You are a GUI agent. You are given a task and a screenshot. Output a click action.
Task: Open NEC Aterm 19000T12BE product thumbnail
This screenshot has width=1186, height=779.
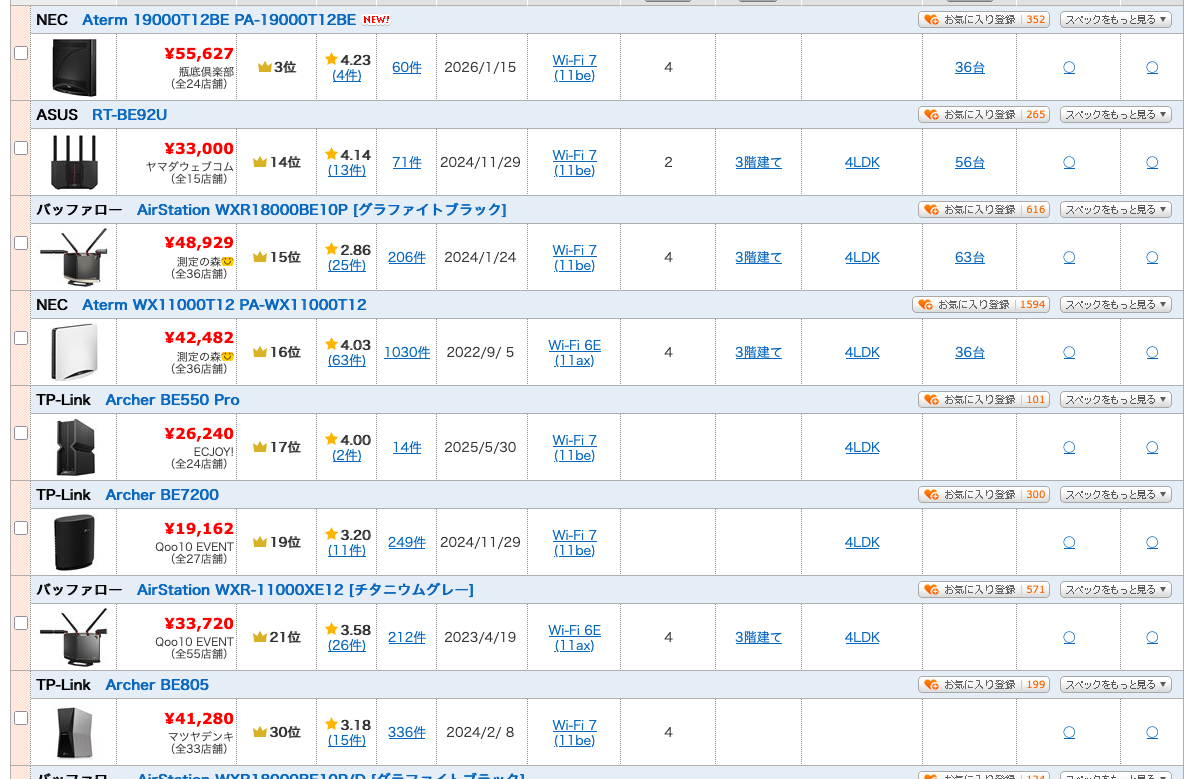(x=74, y=67)
